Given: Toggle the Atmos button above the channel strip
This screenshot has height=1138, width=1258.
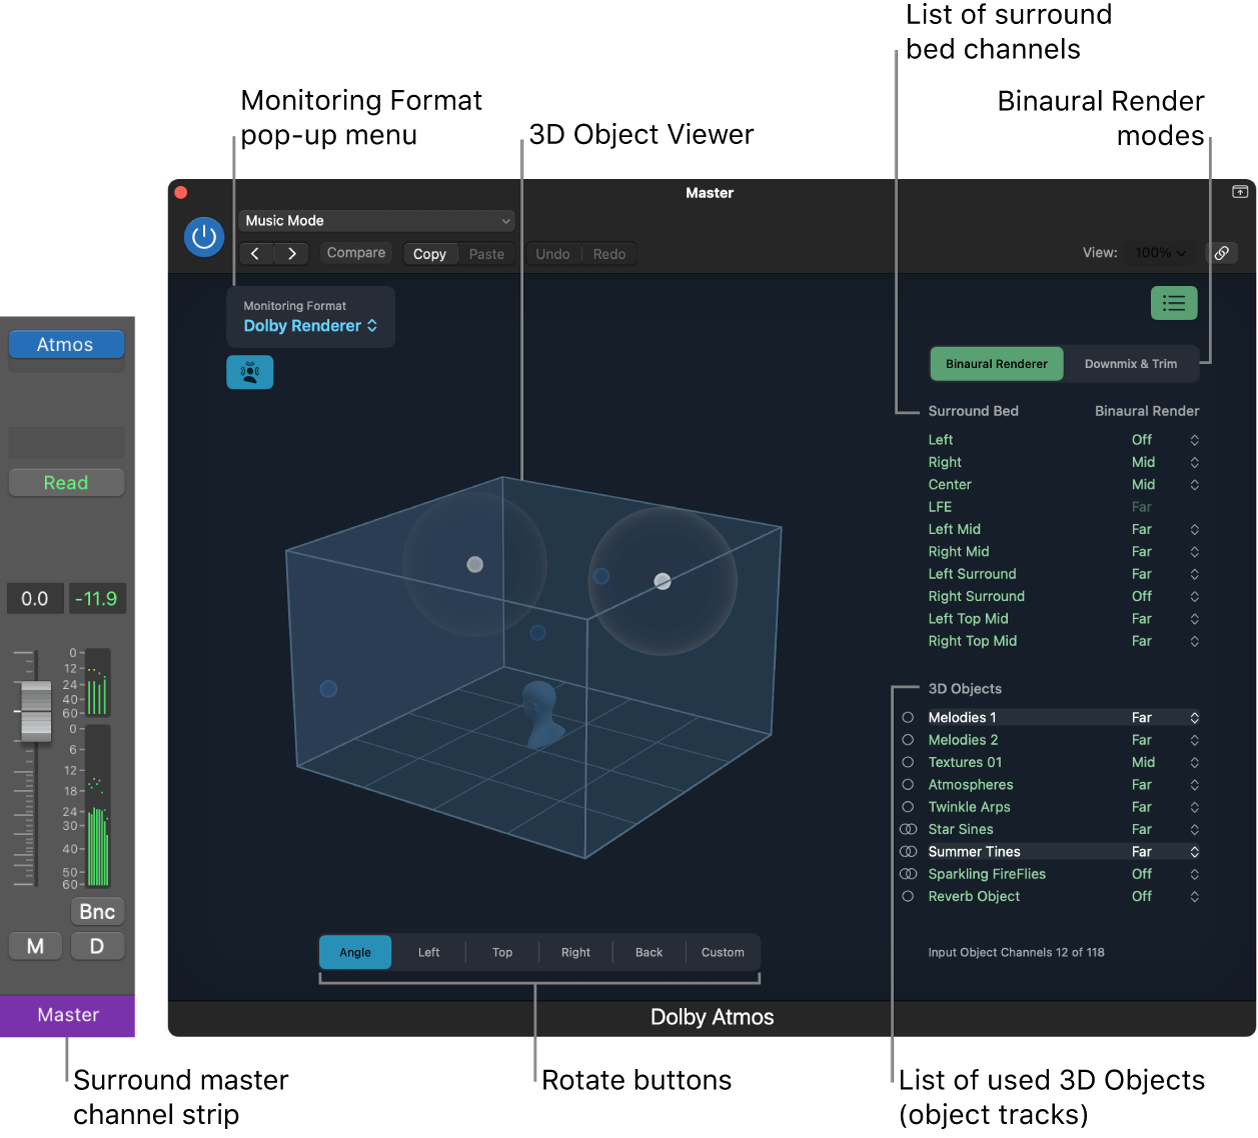Looking at the screenshot, I should click(x=66, y=344).
